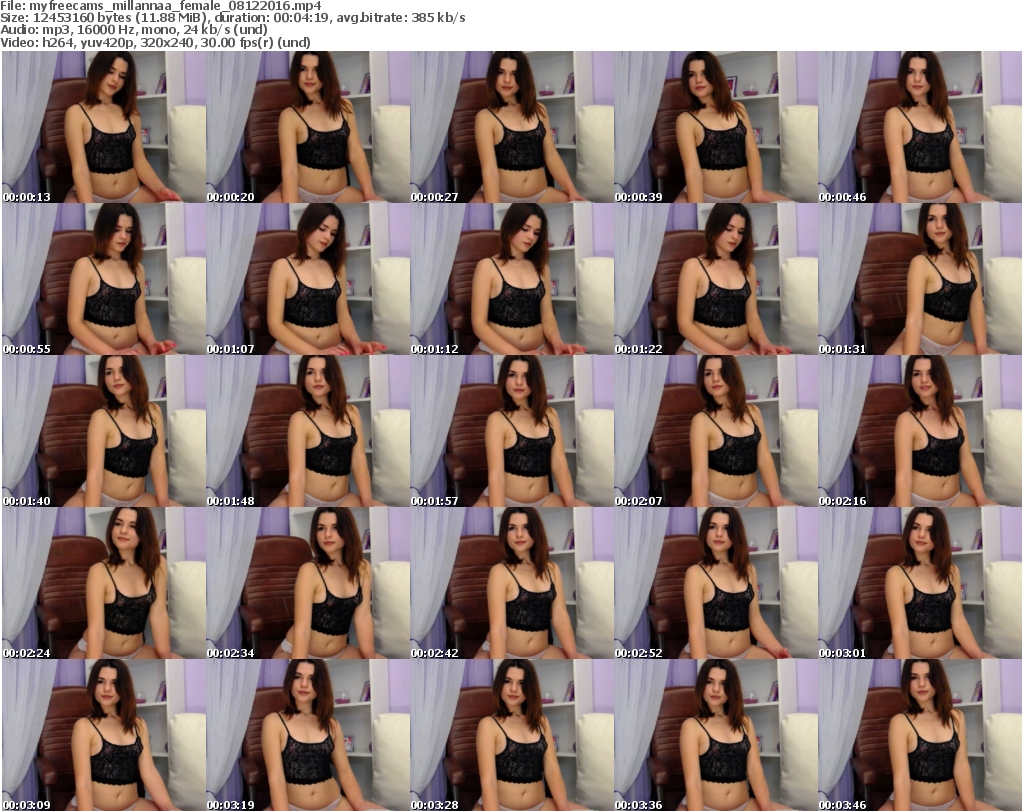
Task: Click the Size and duration info line
Action: (232, 18)
